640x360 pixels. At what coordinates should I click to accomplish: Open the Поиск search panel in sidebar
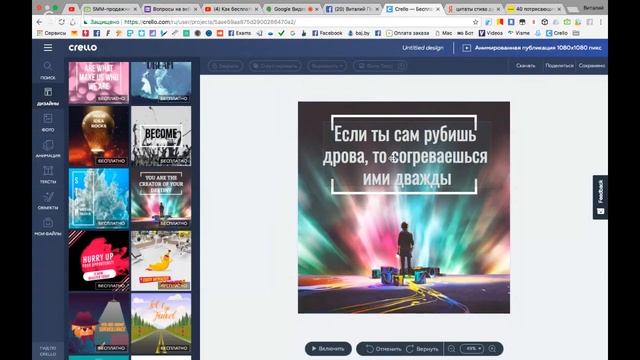(x=48, y=70)
